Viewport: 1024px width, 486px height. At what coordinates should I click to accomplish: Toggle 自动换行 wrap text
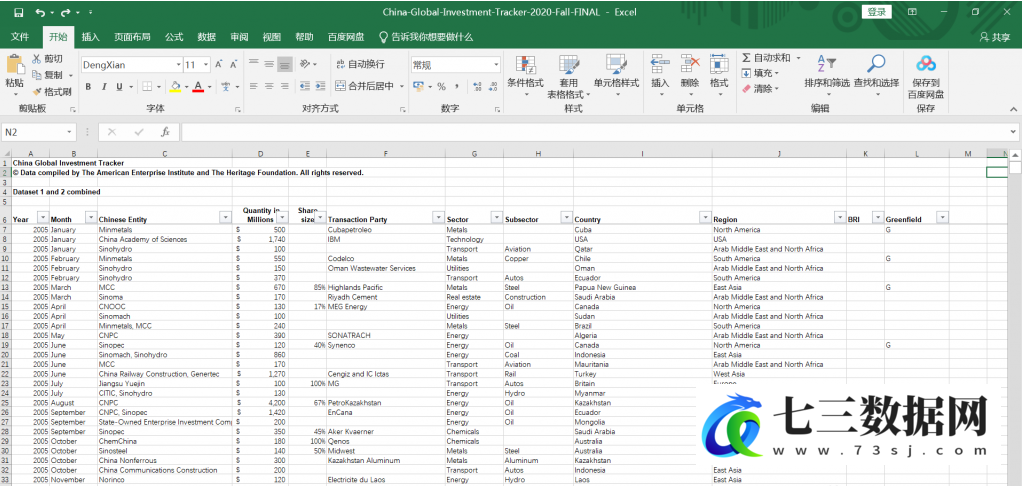coord(360,64)
